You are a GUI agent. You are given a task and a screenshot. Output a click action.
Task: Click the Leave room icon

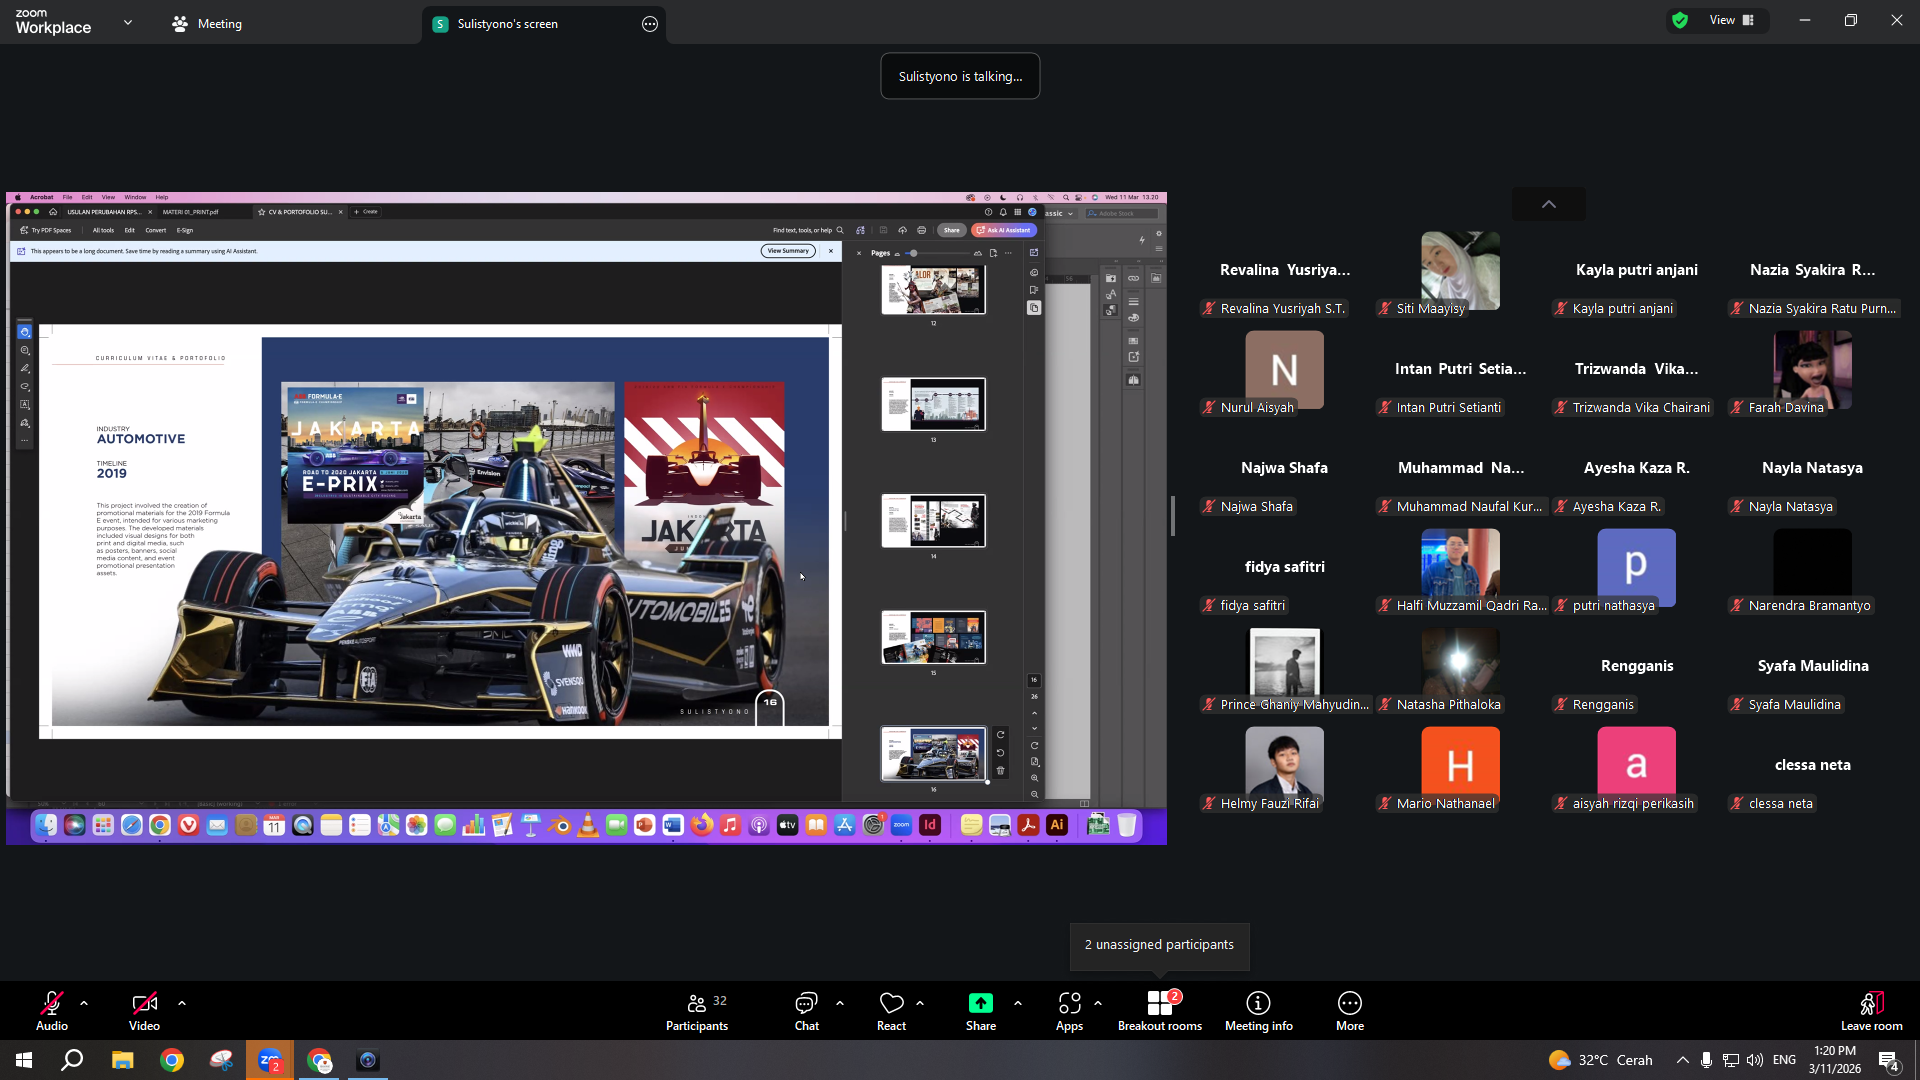[1871, 1003]
